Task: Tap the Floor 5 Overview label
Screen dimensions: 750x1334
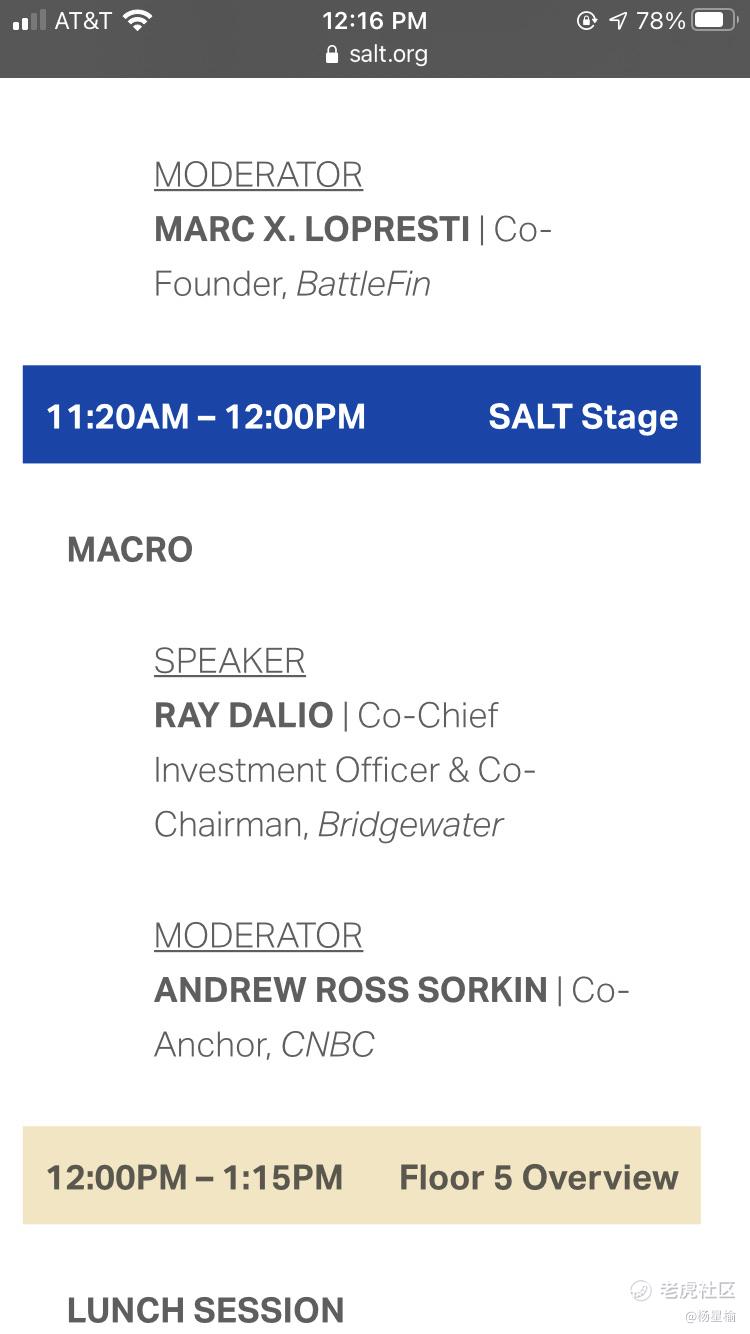Action: 539,1177
